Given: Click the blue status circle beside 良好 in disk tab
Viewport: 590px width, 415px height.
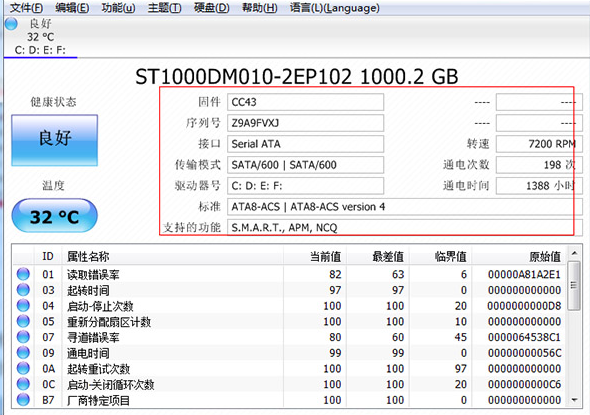Looking at the screenshot, I should (11, 24).
